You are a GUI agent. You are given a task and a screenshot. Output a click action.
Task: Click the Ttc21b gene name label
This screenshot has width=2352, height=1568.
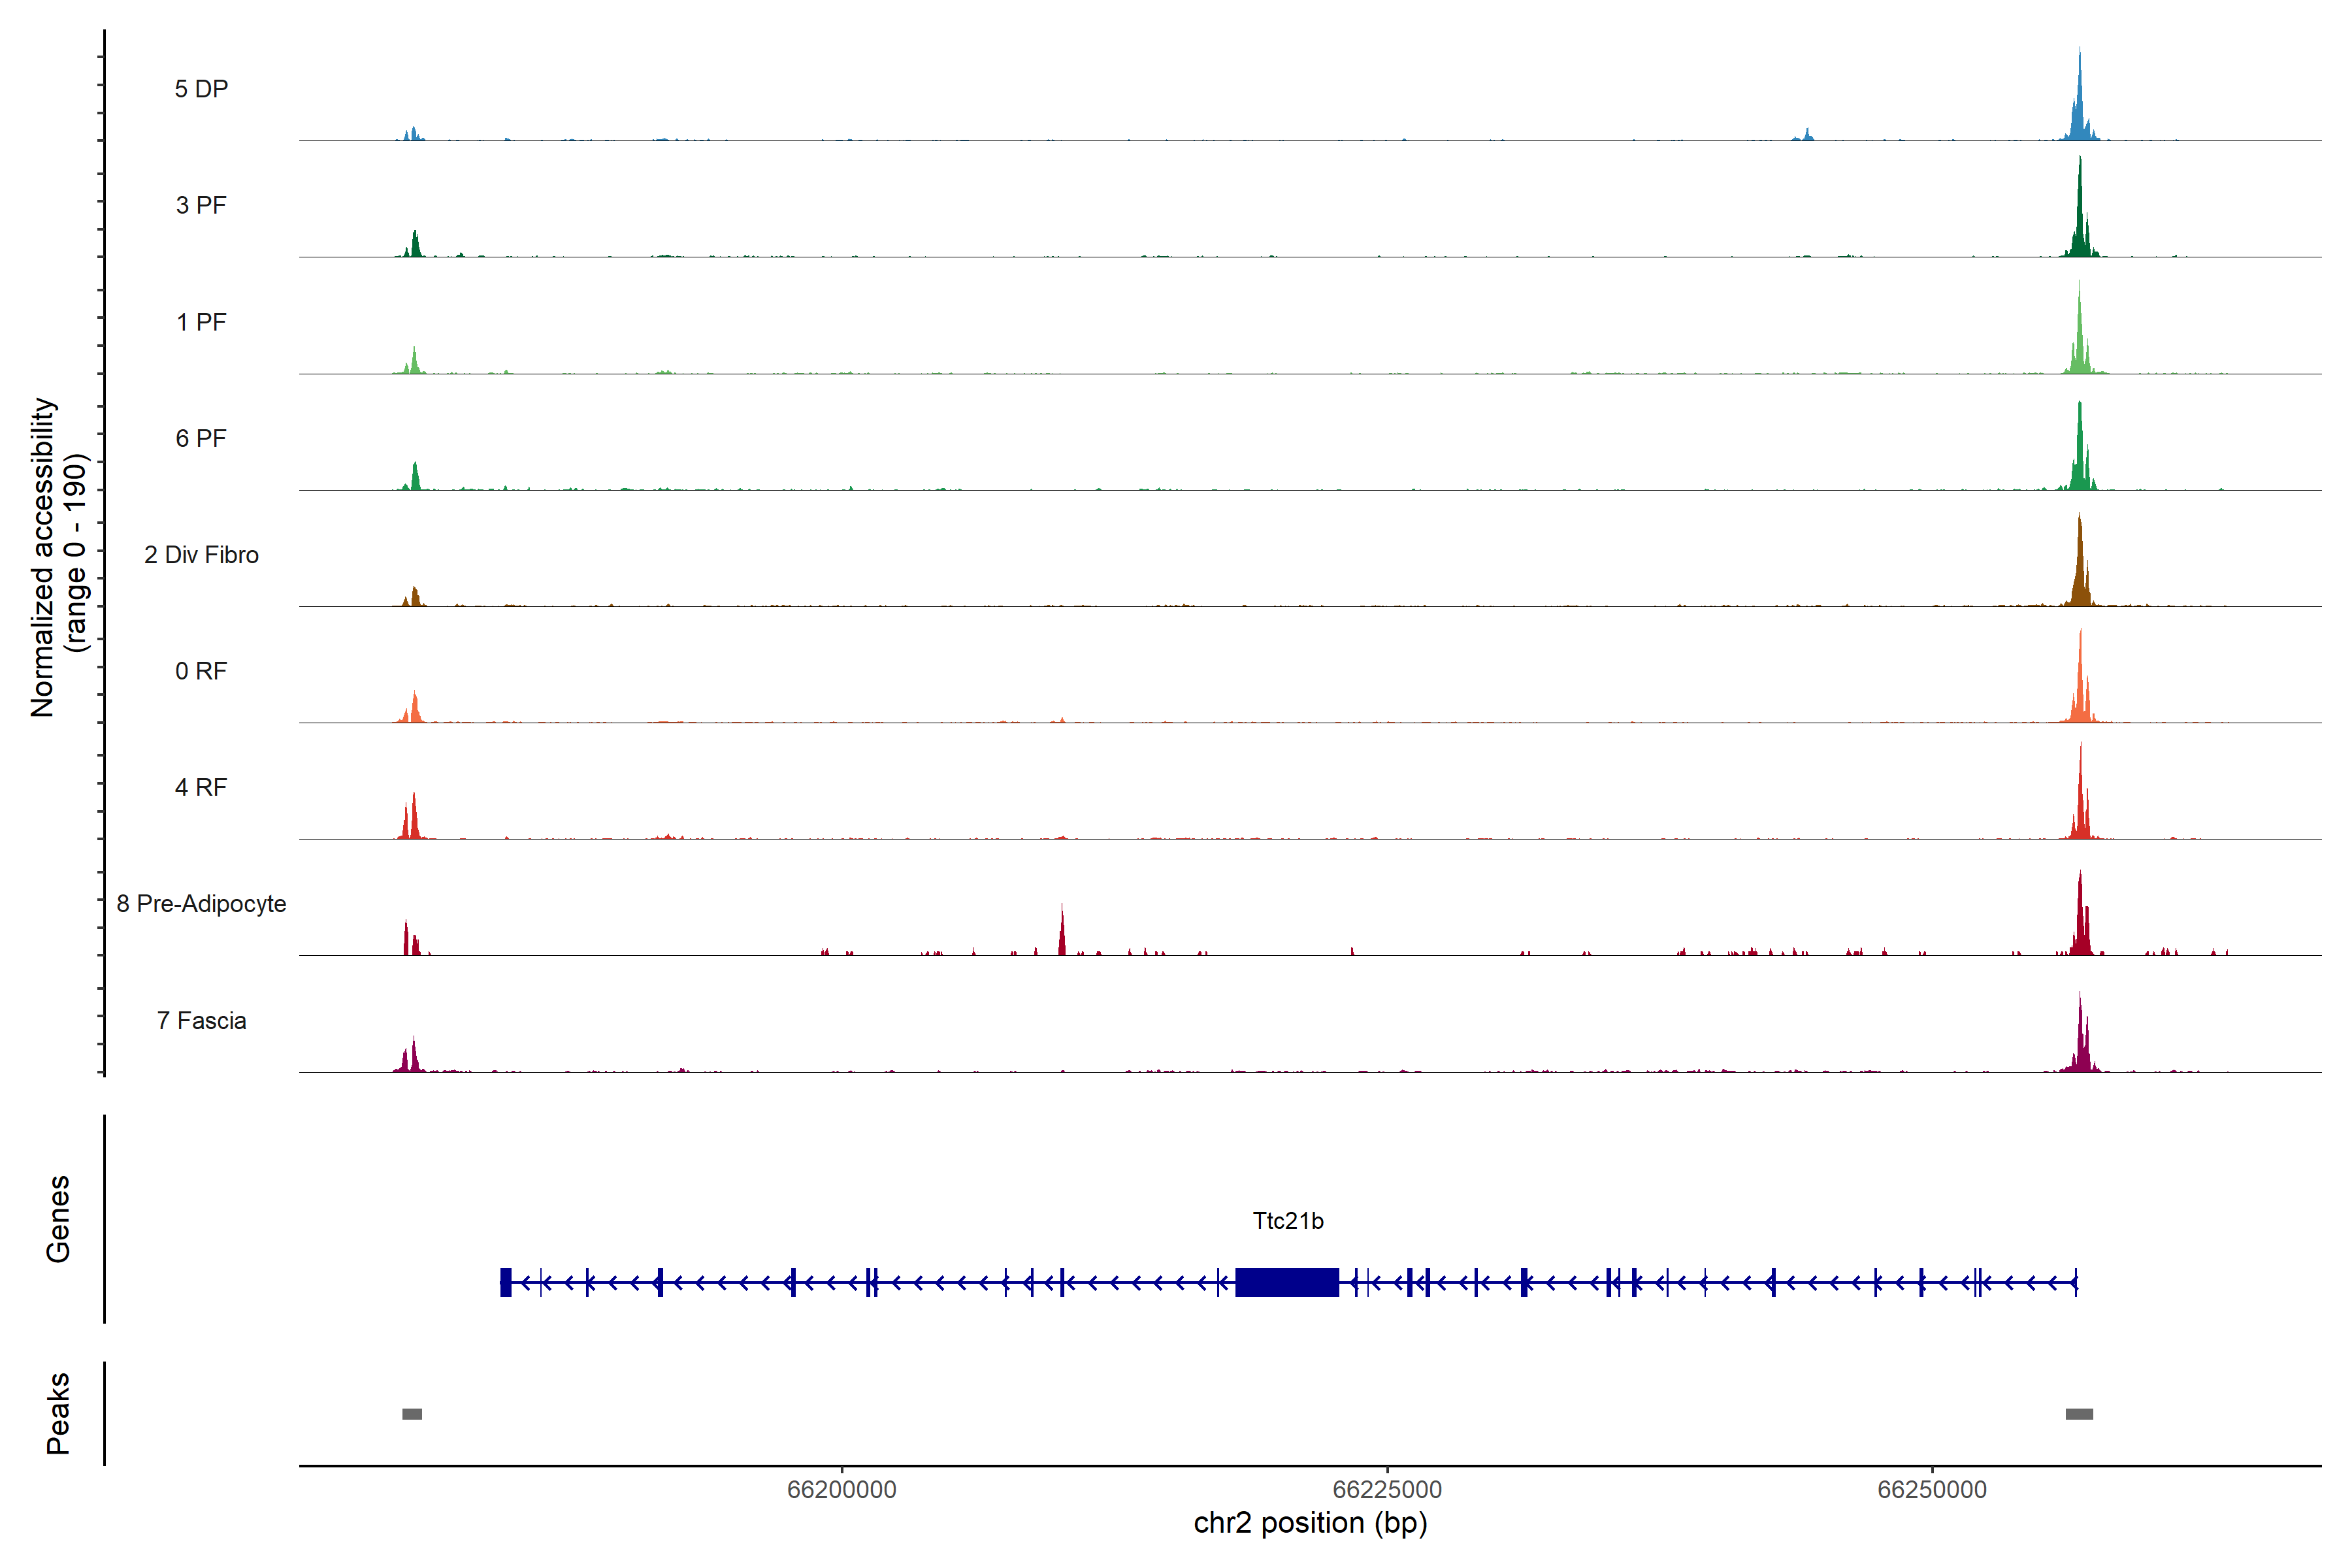point(1288,1221)
